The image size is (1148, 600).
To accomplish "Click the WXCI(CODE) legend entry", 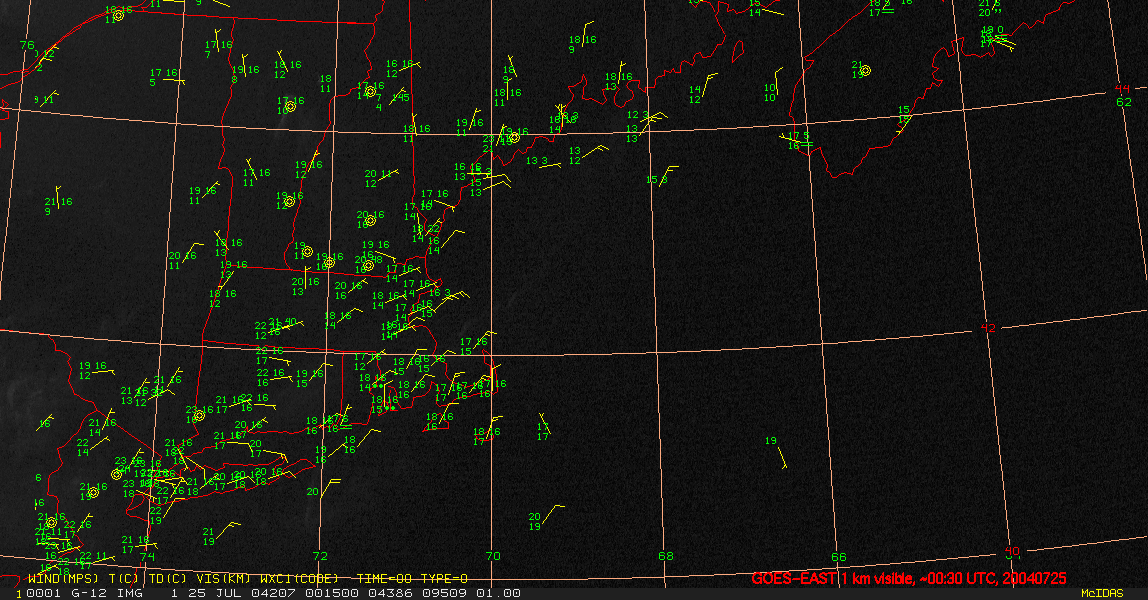I will [299, 579].
